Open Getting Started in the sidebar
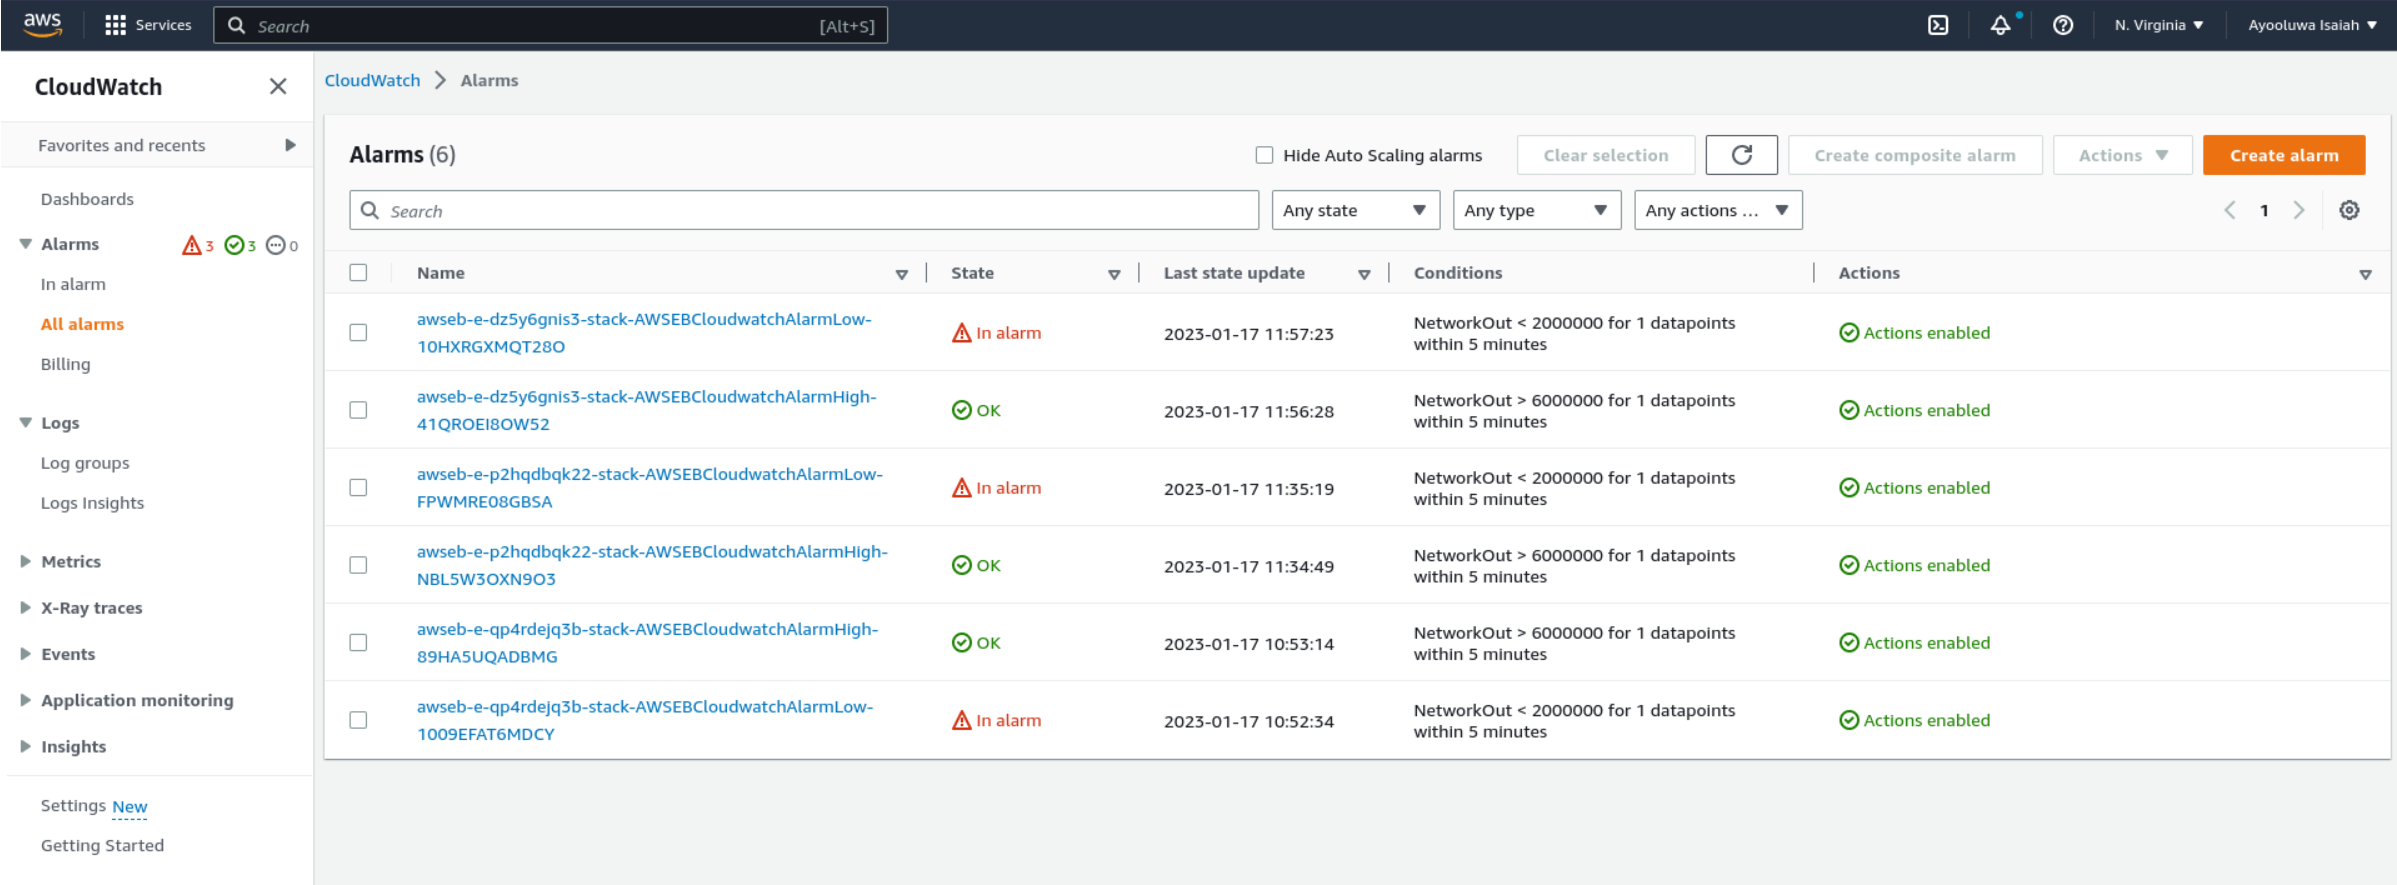 [102, 845]
